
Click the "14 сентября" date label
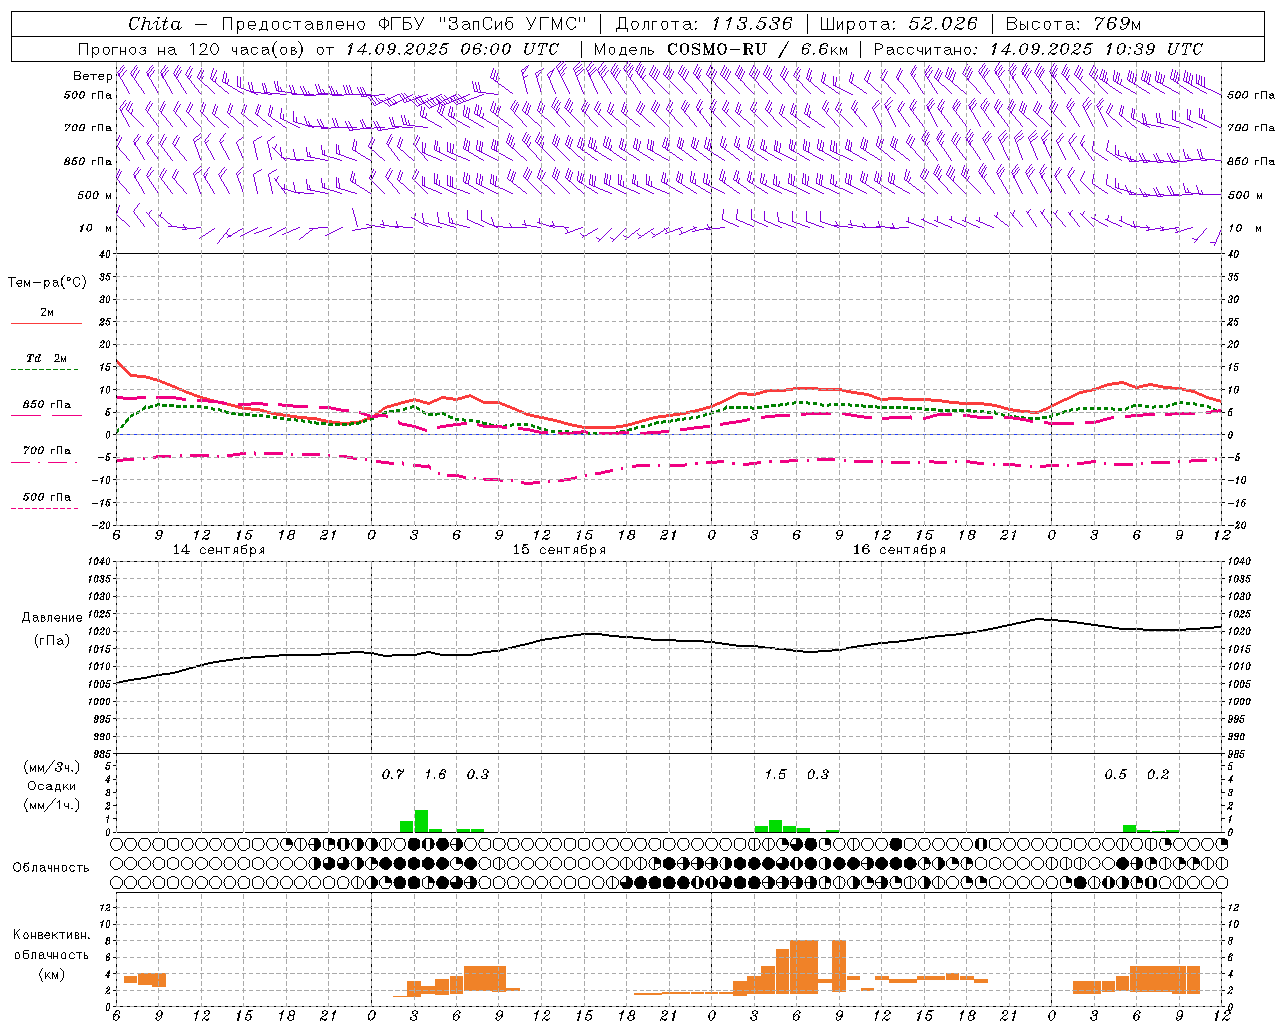coord(219,550)
